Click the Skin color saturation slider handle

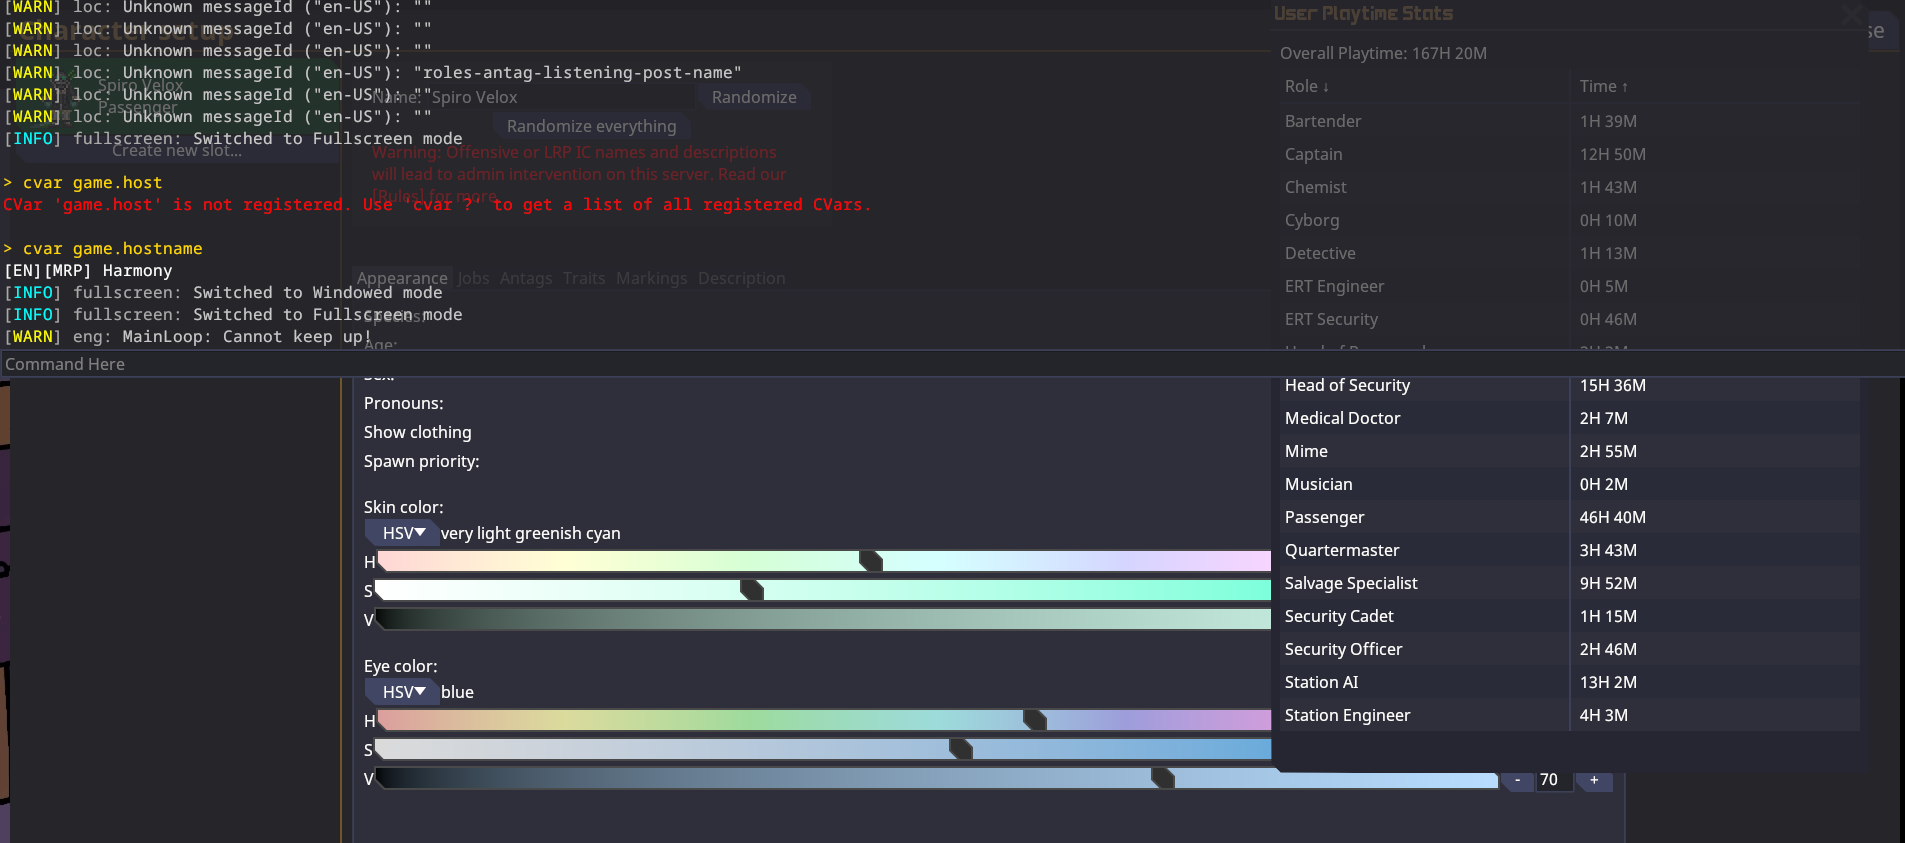[x=752, y=590]
